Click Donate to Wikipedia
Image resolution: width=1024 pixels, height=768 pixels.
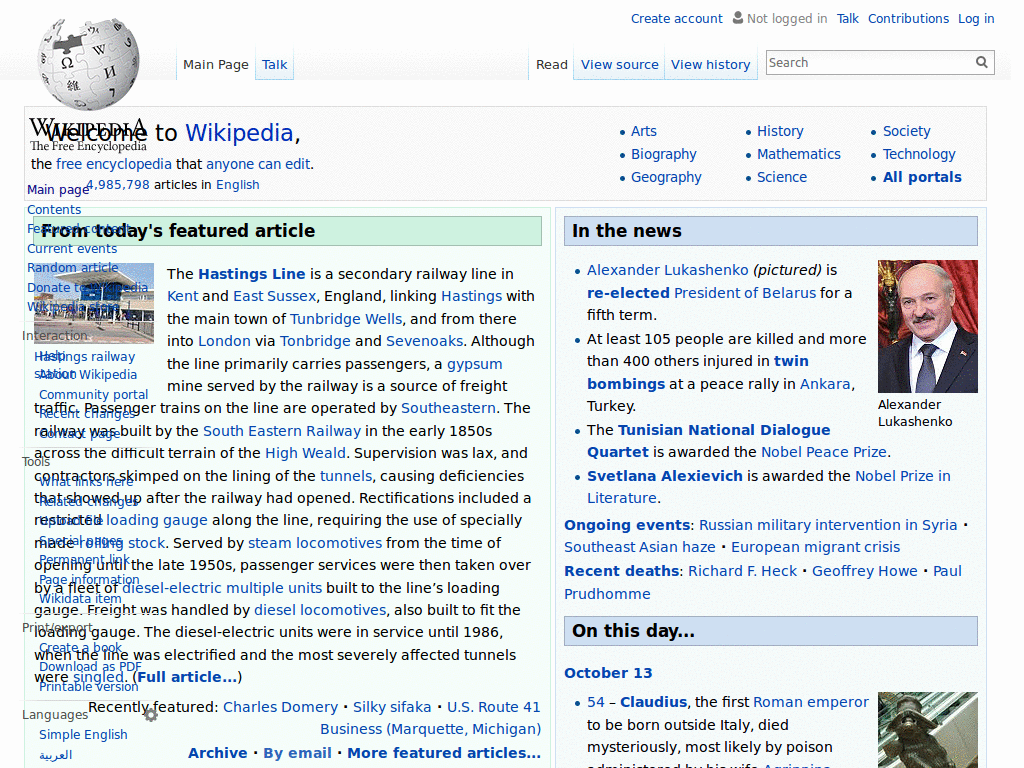(x=88, y=286)
